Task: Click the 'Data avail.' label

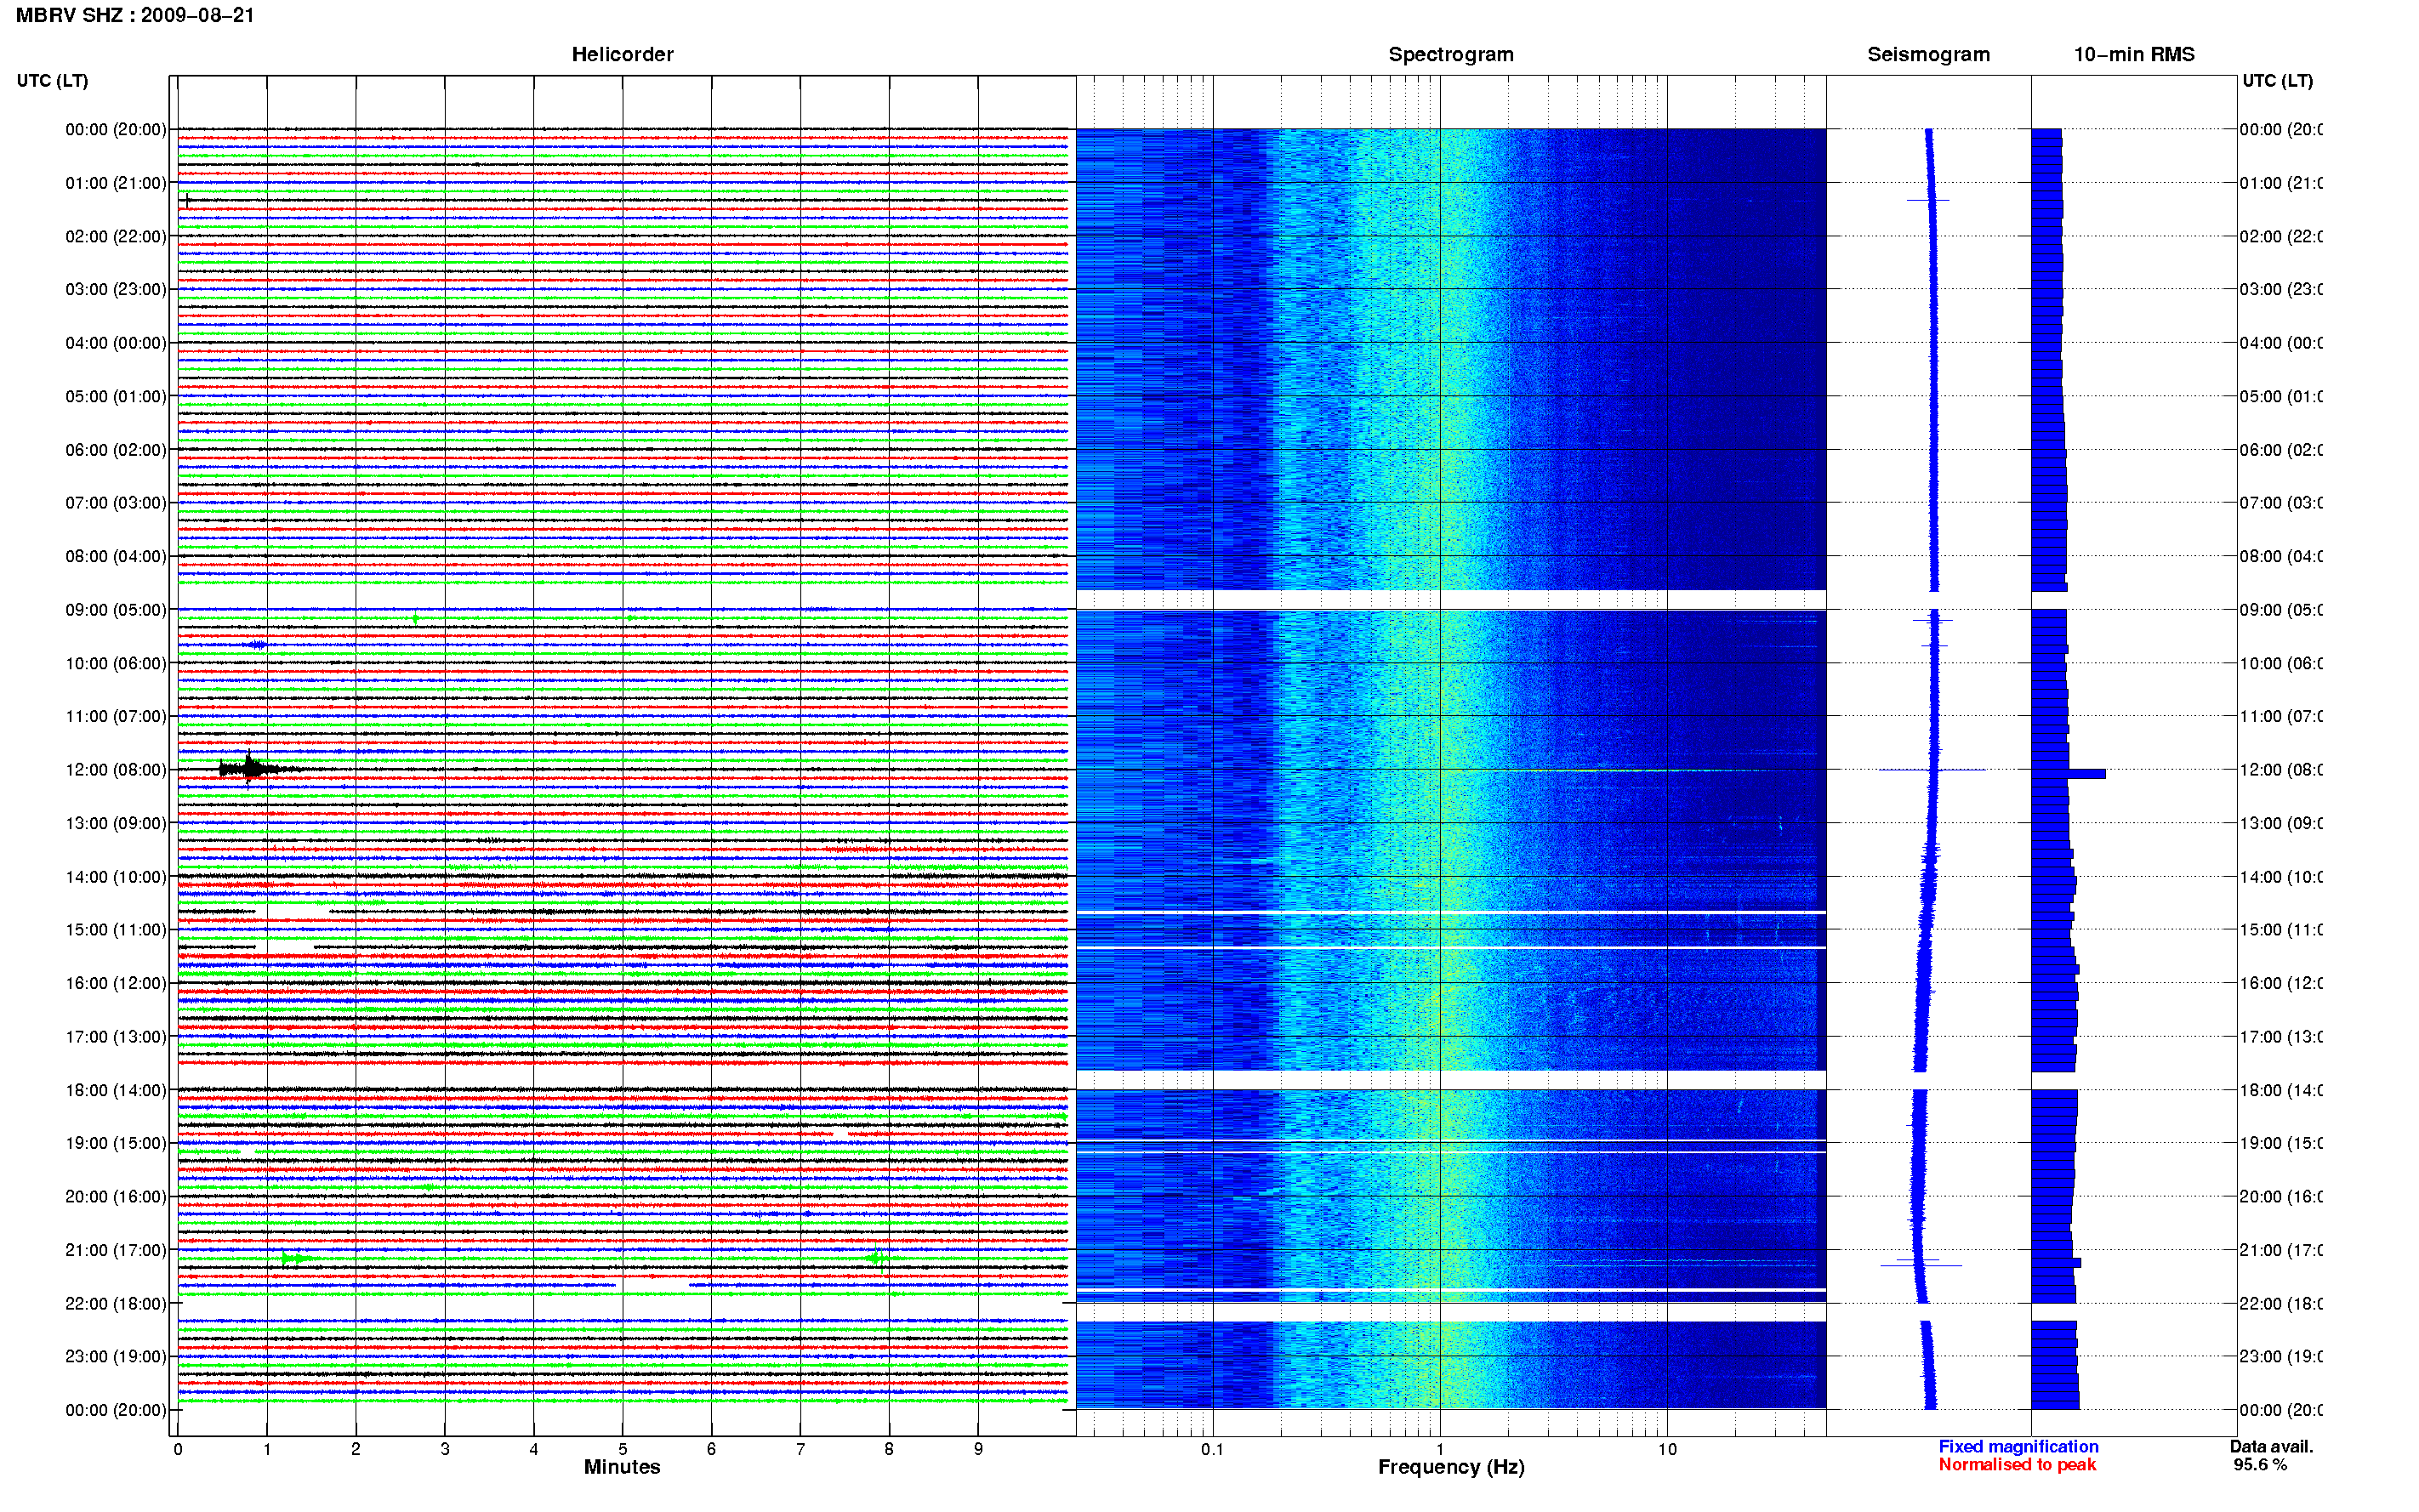Action: click(x=2271, y=1446)
